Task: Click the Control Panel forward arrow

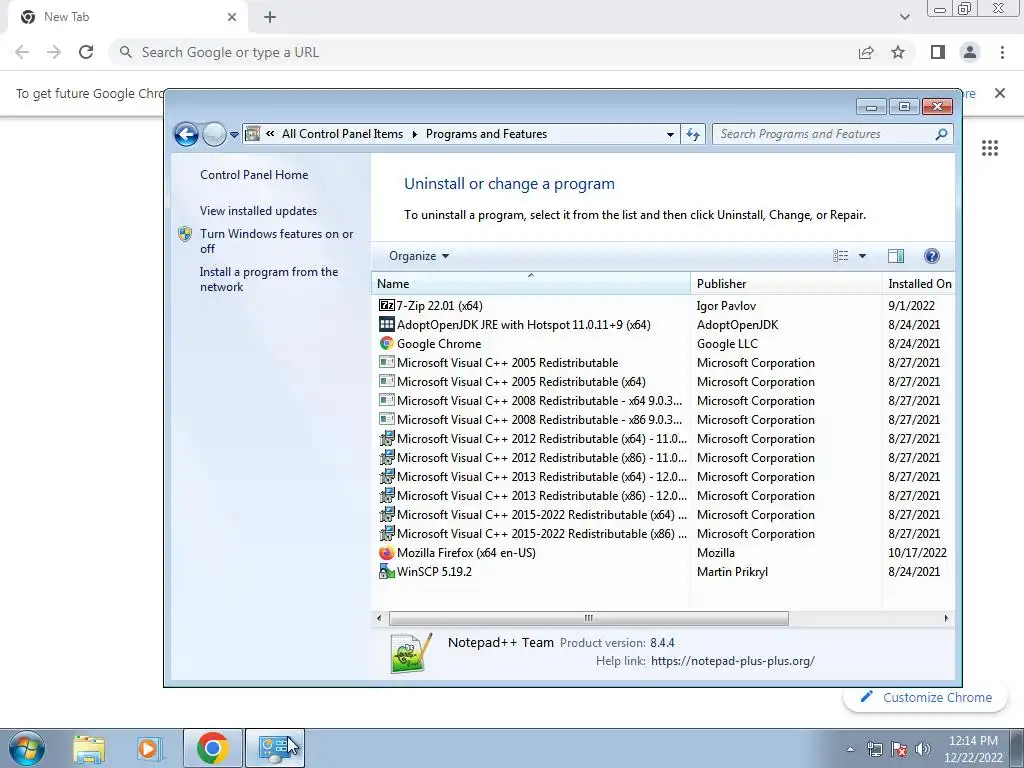Action: coord(214,135)
